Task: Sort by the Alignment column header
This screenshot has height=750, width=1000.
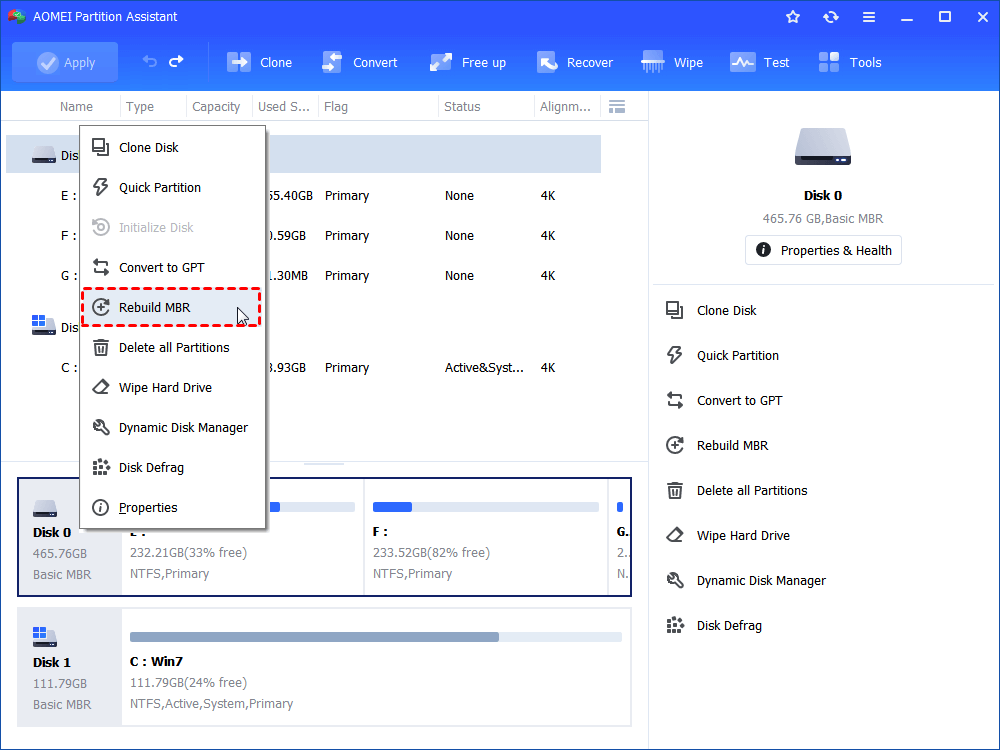Action: 565,107
